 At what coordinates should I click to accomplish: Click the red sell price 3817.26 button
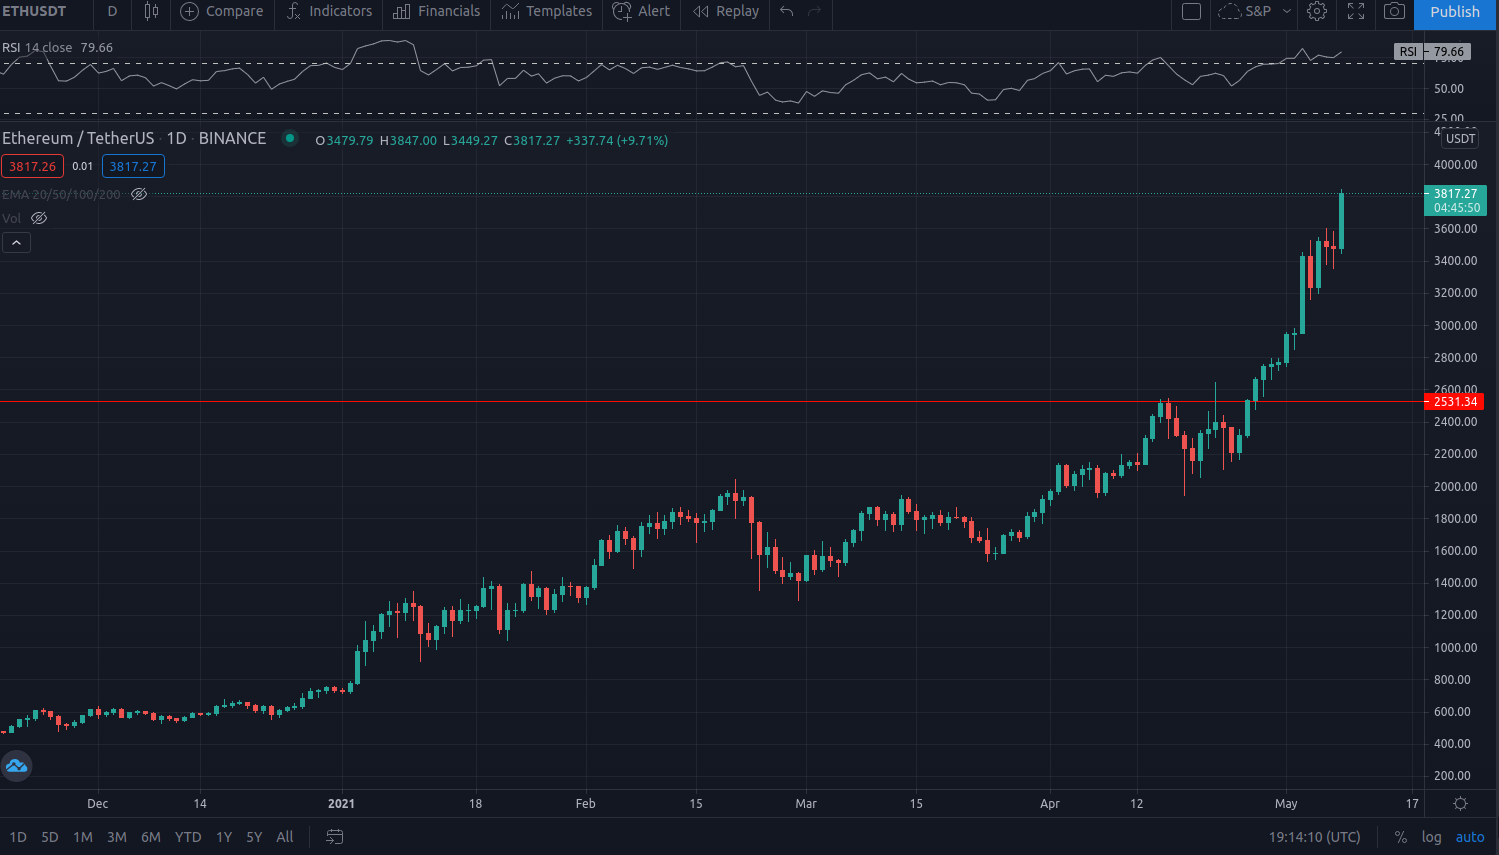coord(32,167)
